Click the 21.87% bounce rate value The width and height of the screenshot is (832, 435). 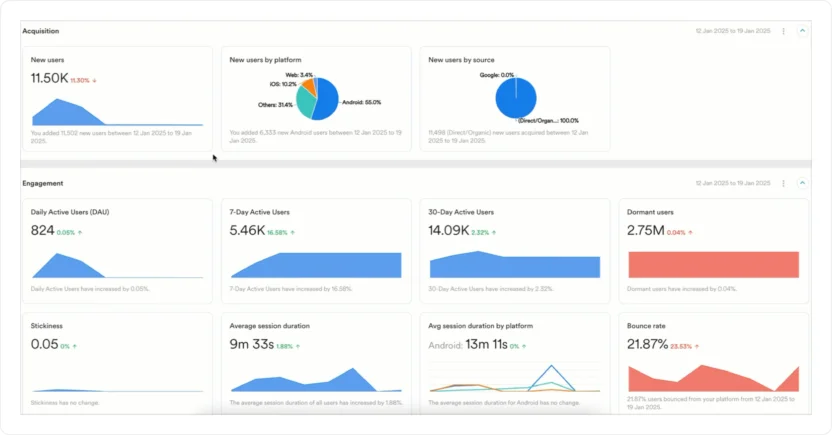647,344
